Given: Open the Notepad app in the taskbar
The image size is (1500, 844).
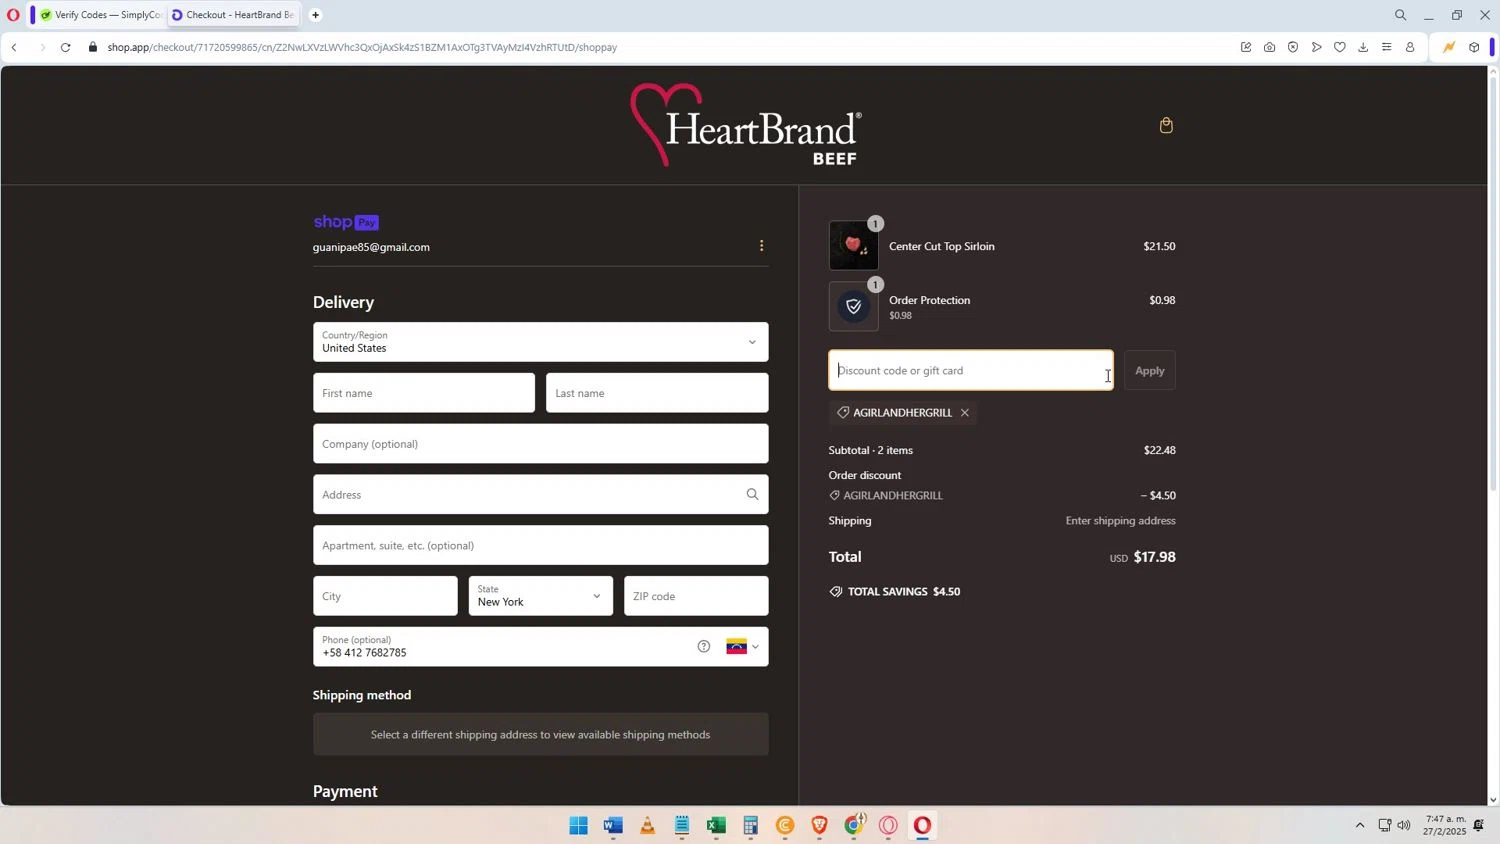Looking at the screenshot, I should click(682, 825).
